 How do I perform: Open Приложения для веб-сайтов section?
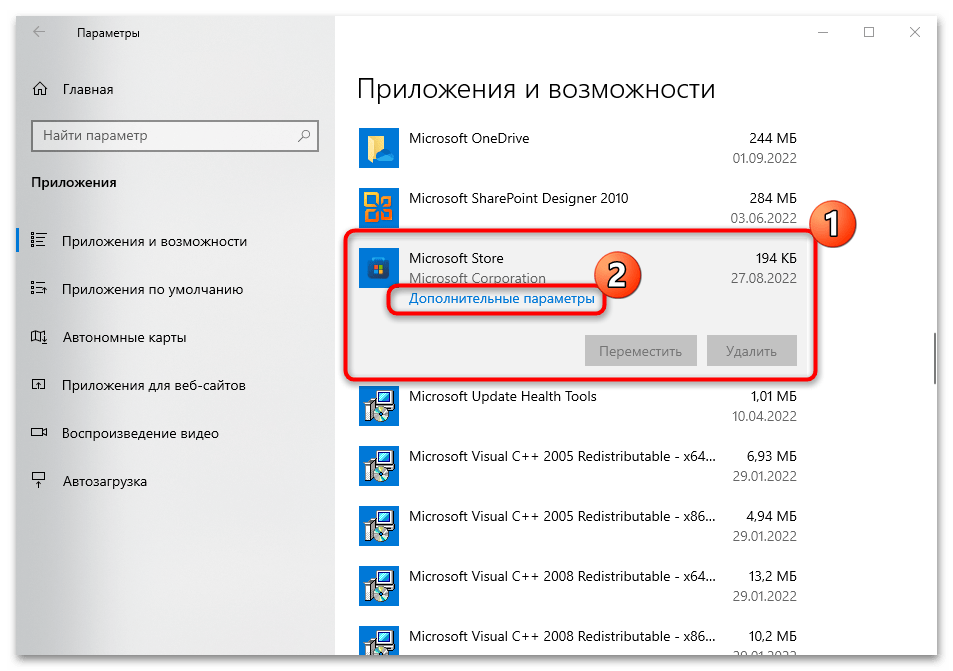click(153, 385)
